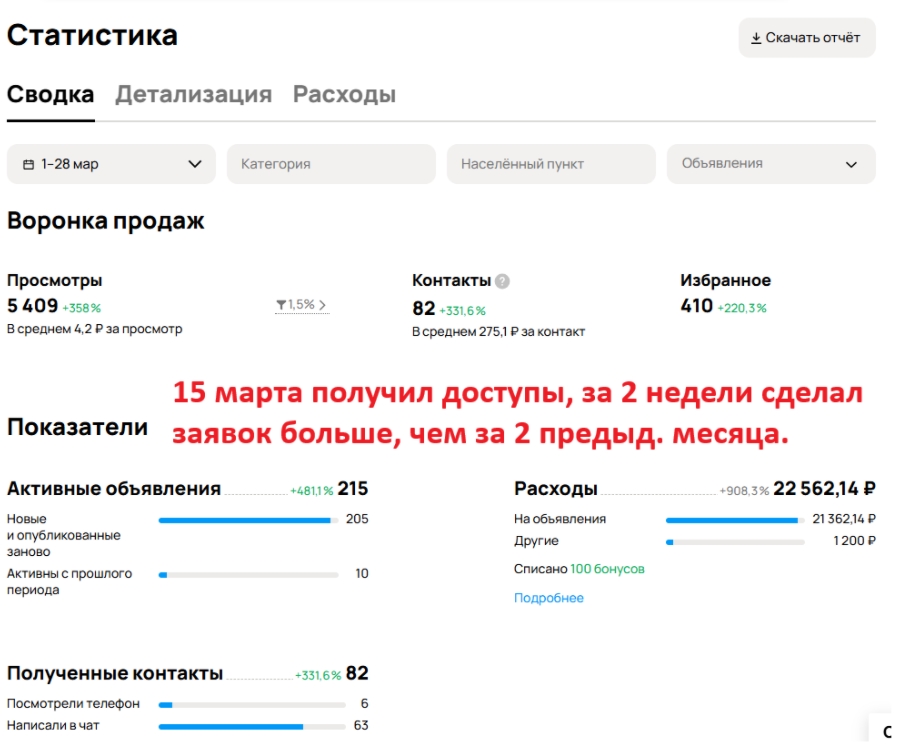
Task: Click the arrow after the 1,5% conversion
Action: [x=323, y=305]
